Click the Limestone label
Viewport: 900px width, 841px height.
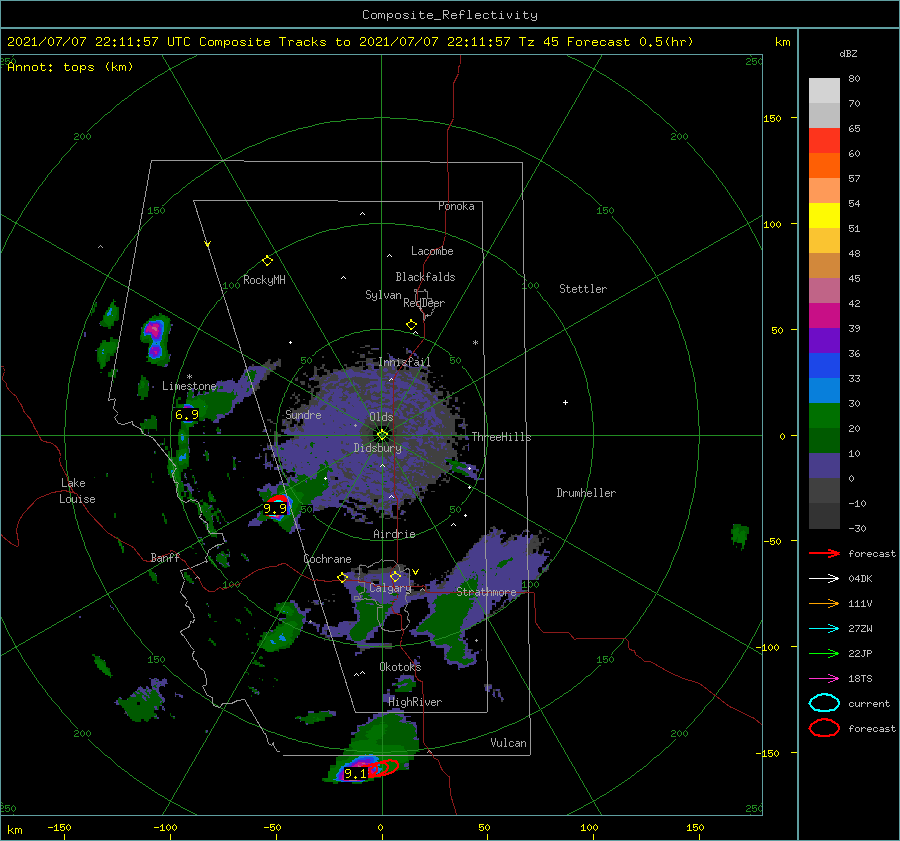click(189, 386)
